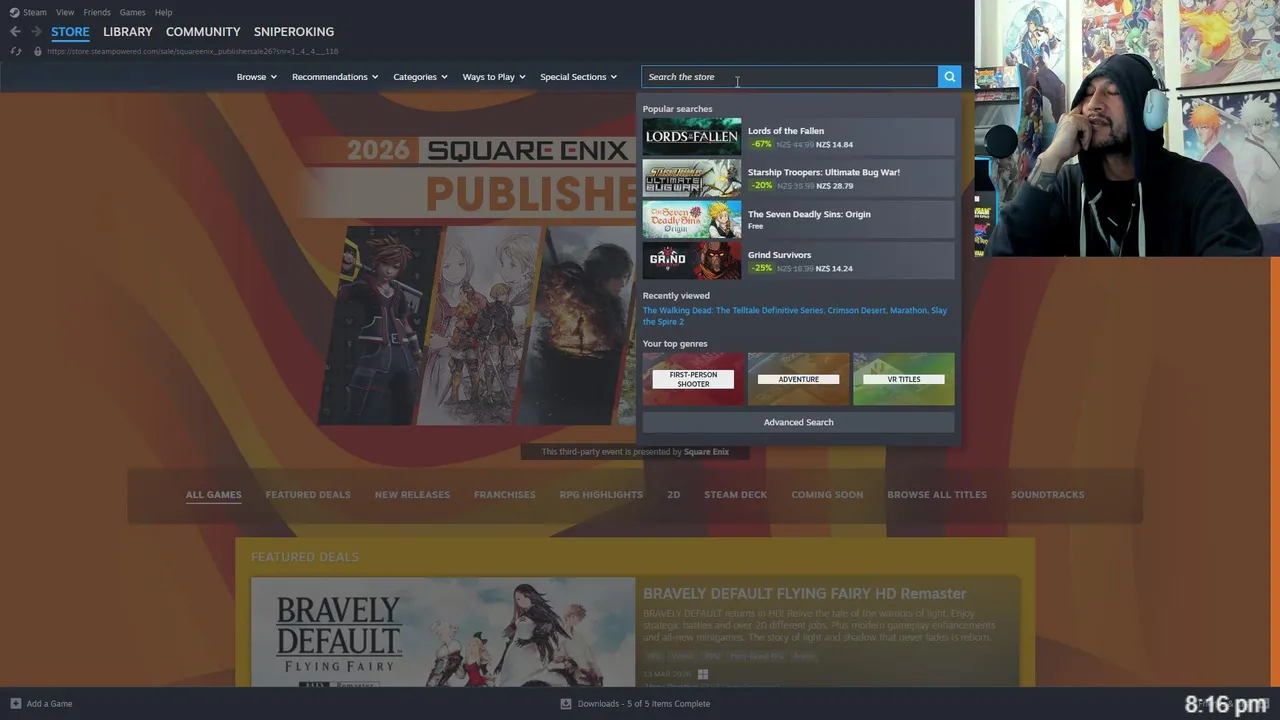Viewport: 1280px width, 720px height.
Task: Switch to the STORE tab
Action: 70,32
